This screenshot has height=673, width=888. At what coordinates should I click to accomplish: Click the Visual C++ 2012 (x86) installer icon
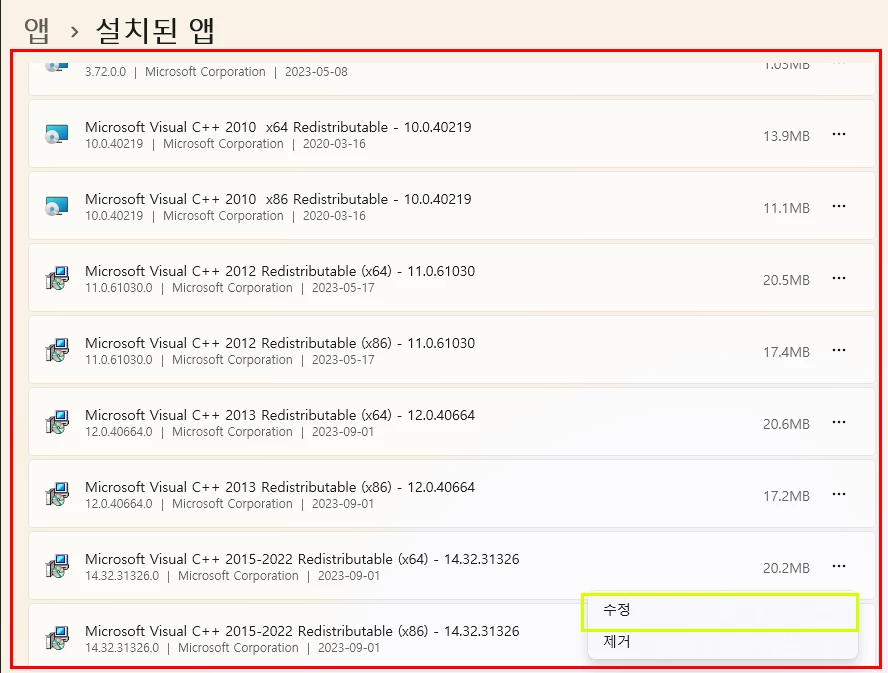coord(57,351)
